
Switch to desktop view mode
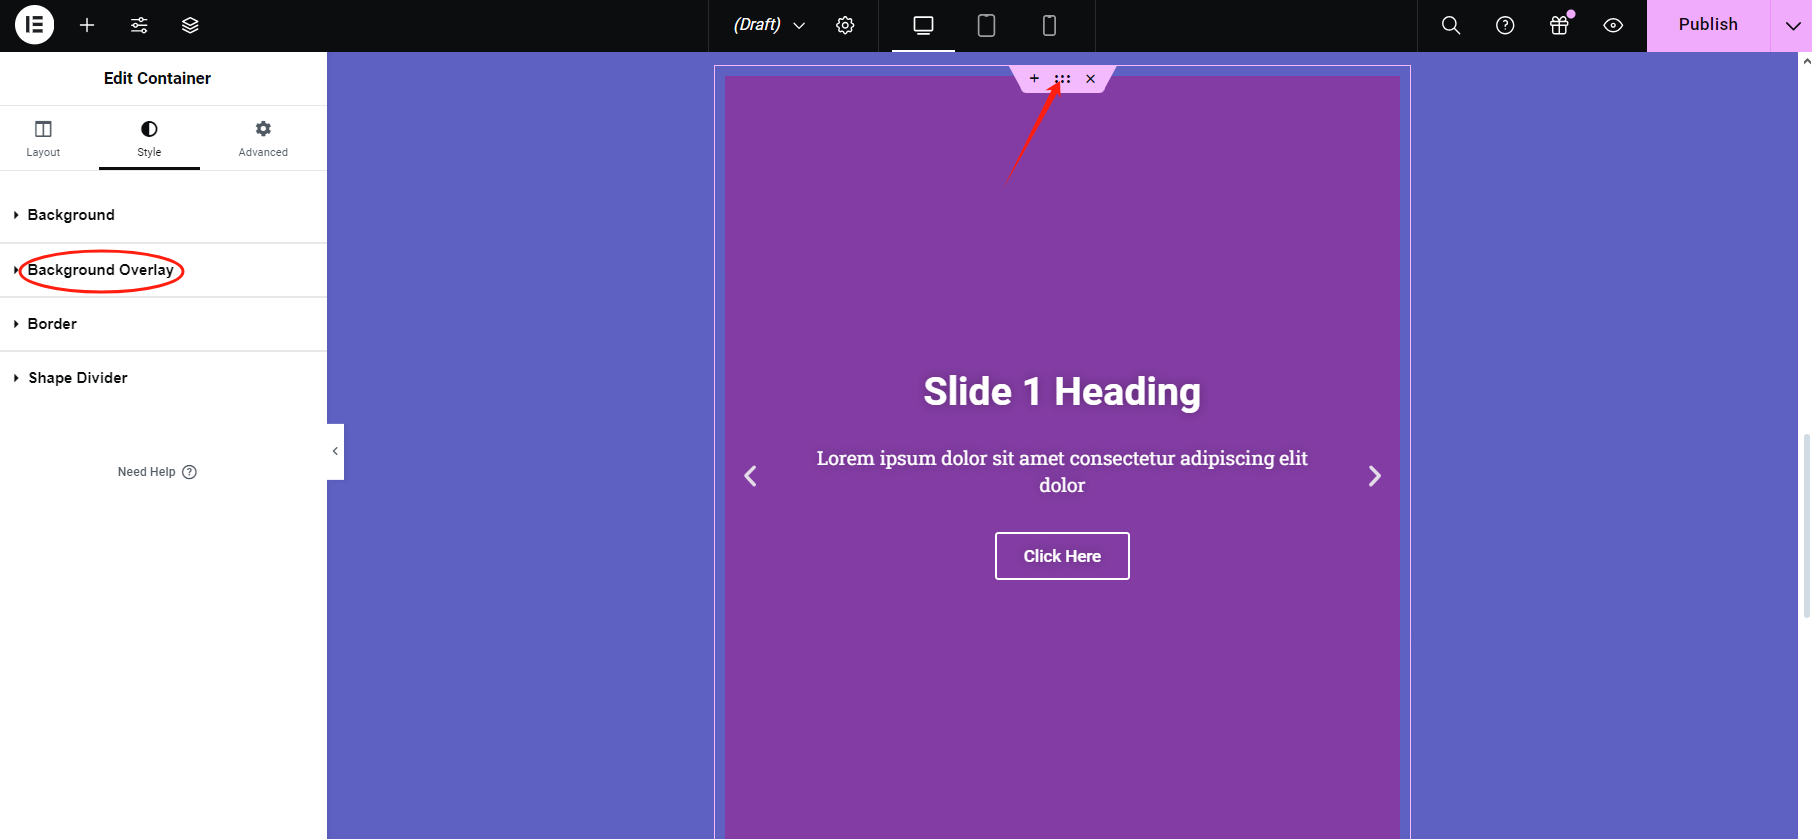(x=923, y=25)
